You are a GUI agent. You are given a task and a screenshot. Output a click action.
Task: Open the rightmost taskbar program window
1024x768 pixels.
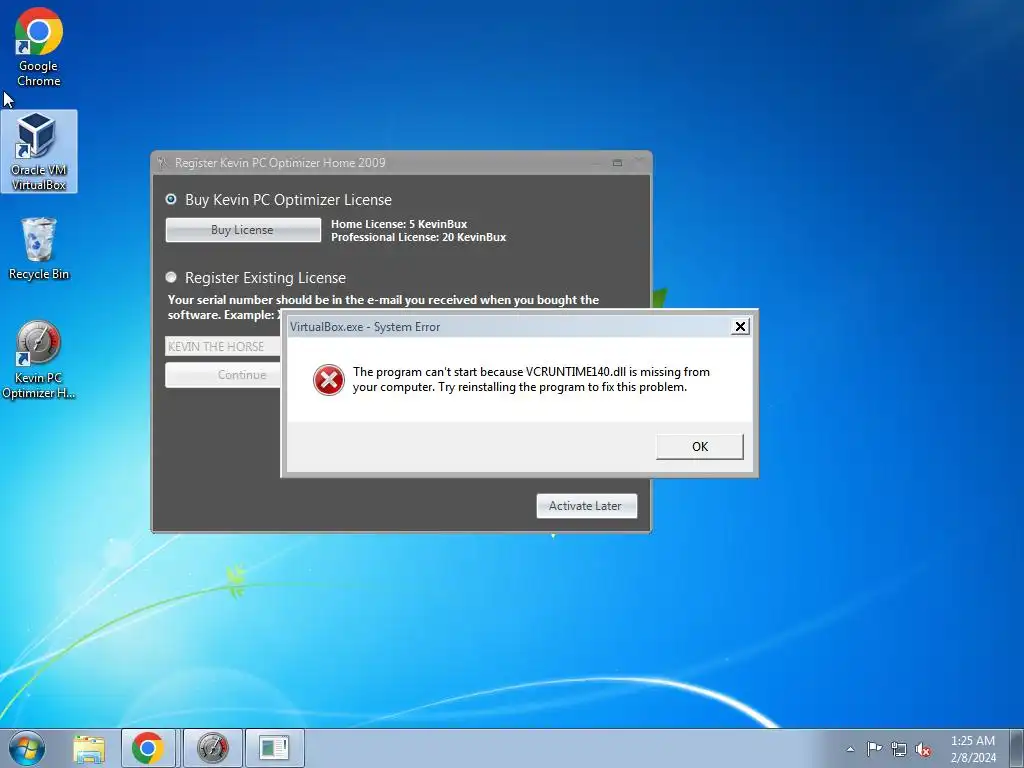274,748
